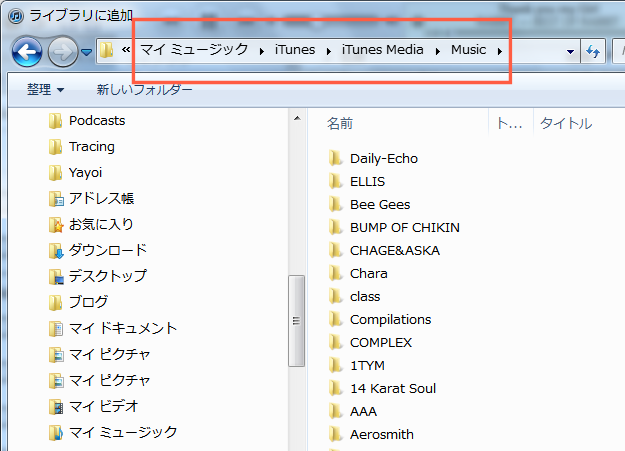Open the アドレス帳 folder in sidebar
The image size is (625, 451).
(101, 198)
